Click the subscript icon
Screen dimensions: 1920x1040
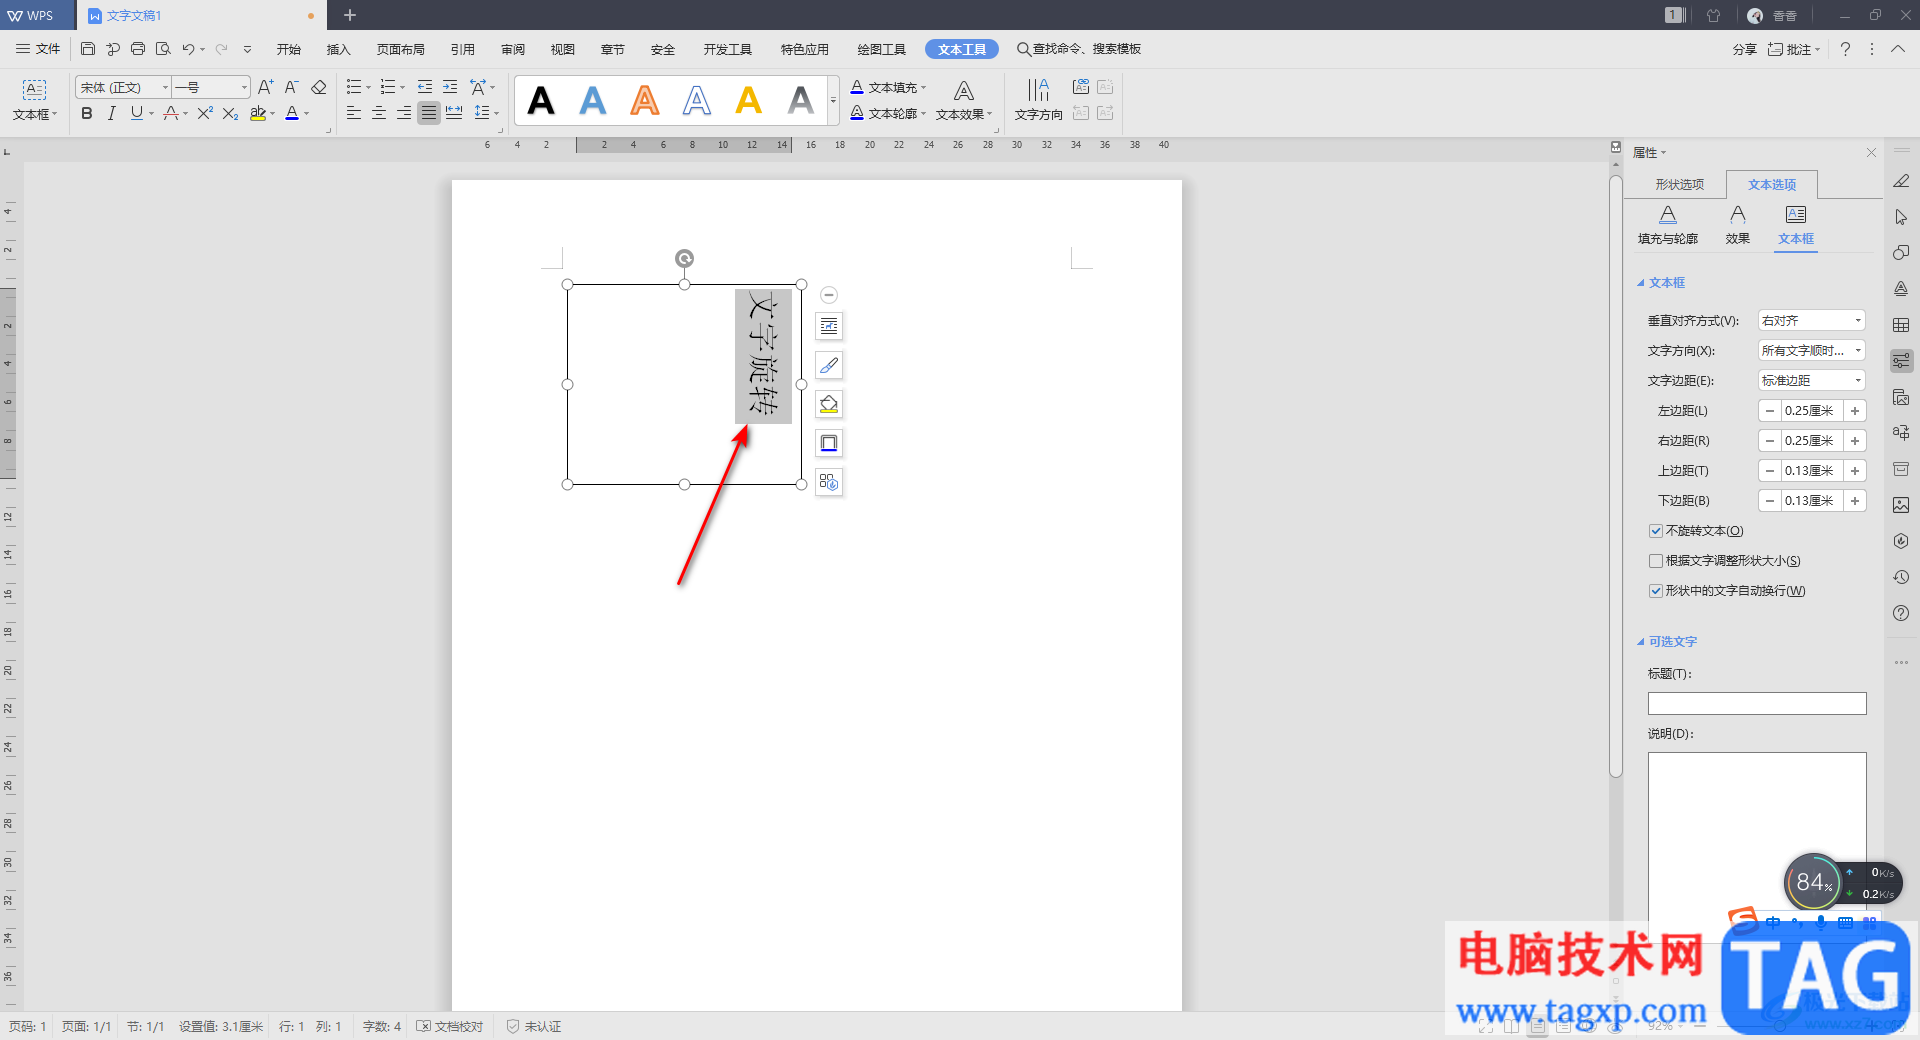230,114
